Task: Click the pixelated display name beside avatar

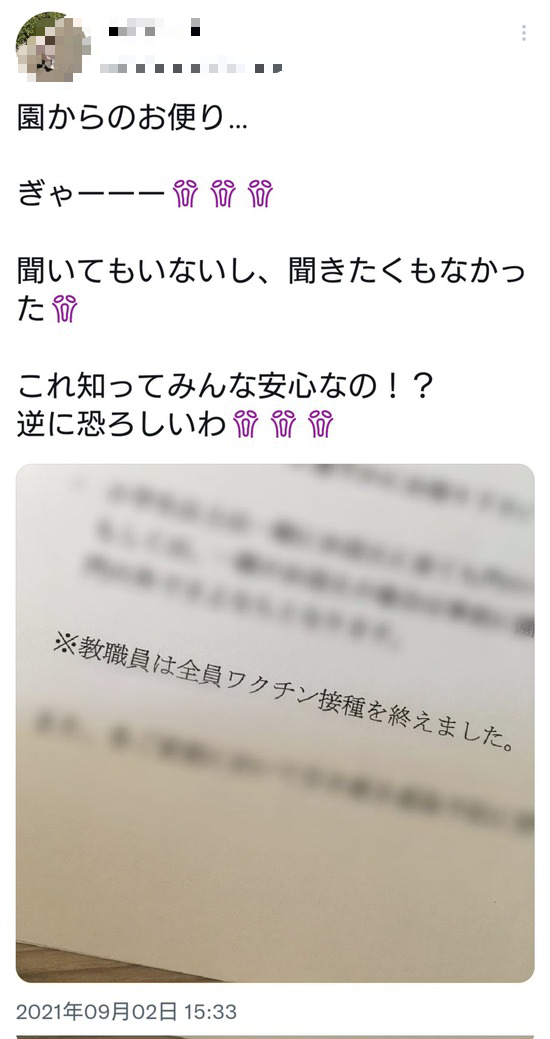Action: 154,30
